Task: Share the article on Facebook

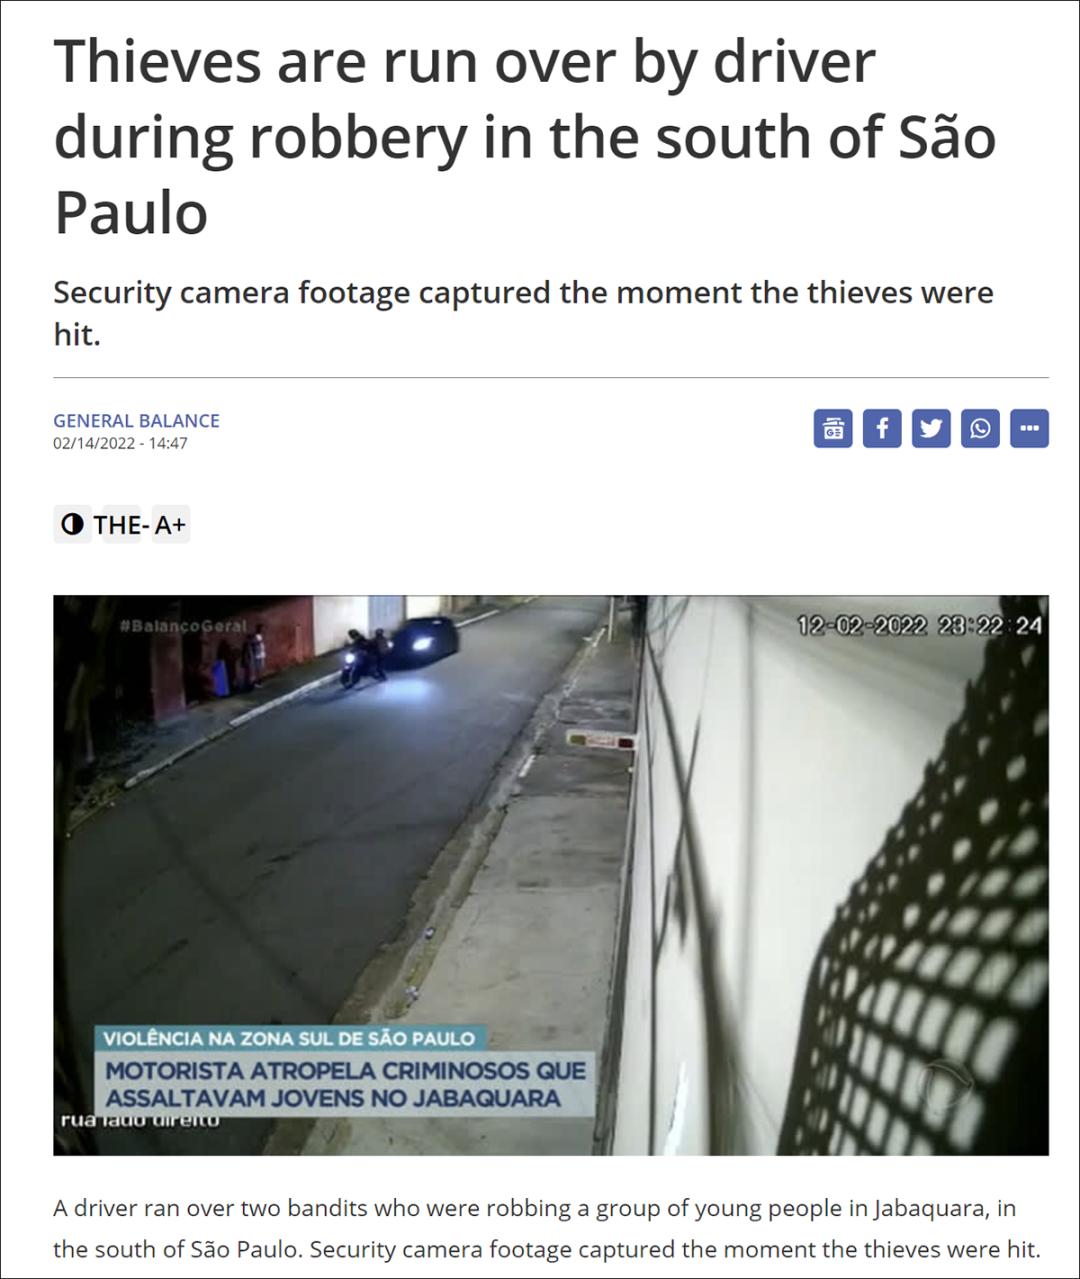Action: click(882, 428)
